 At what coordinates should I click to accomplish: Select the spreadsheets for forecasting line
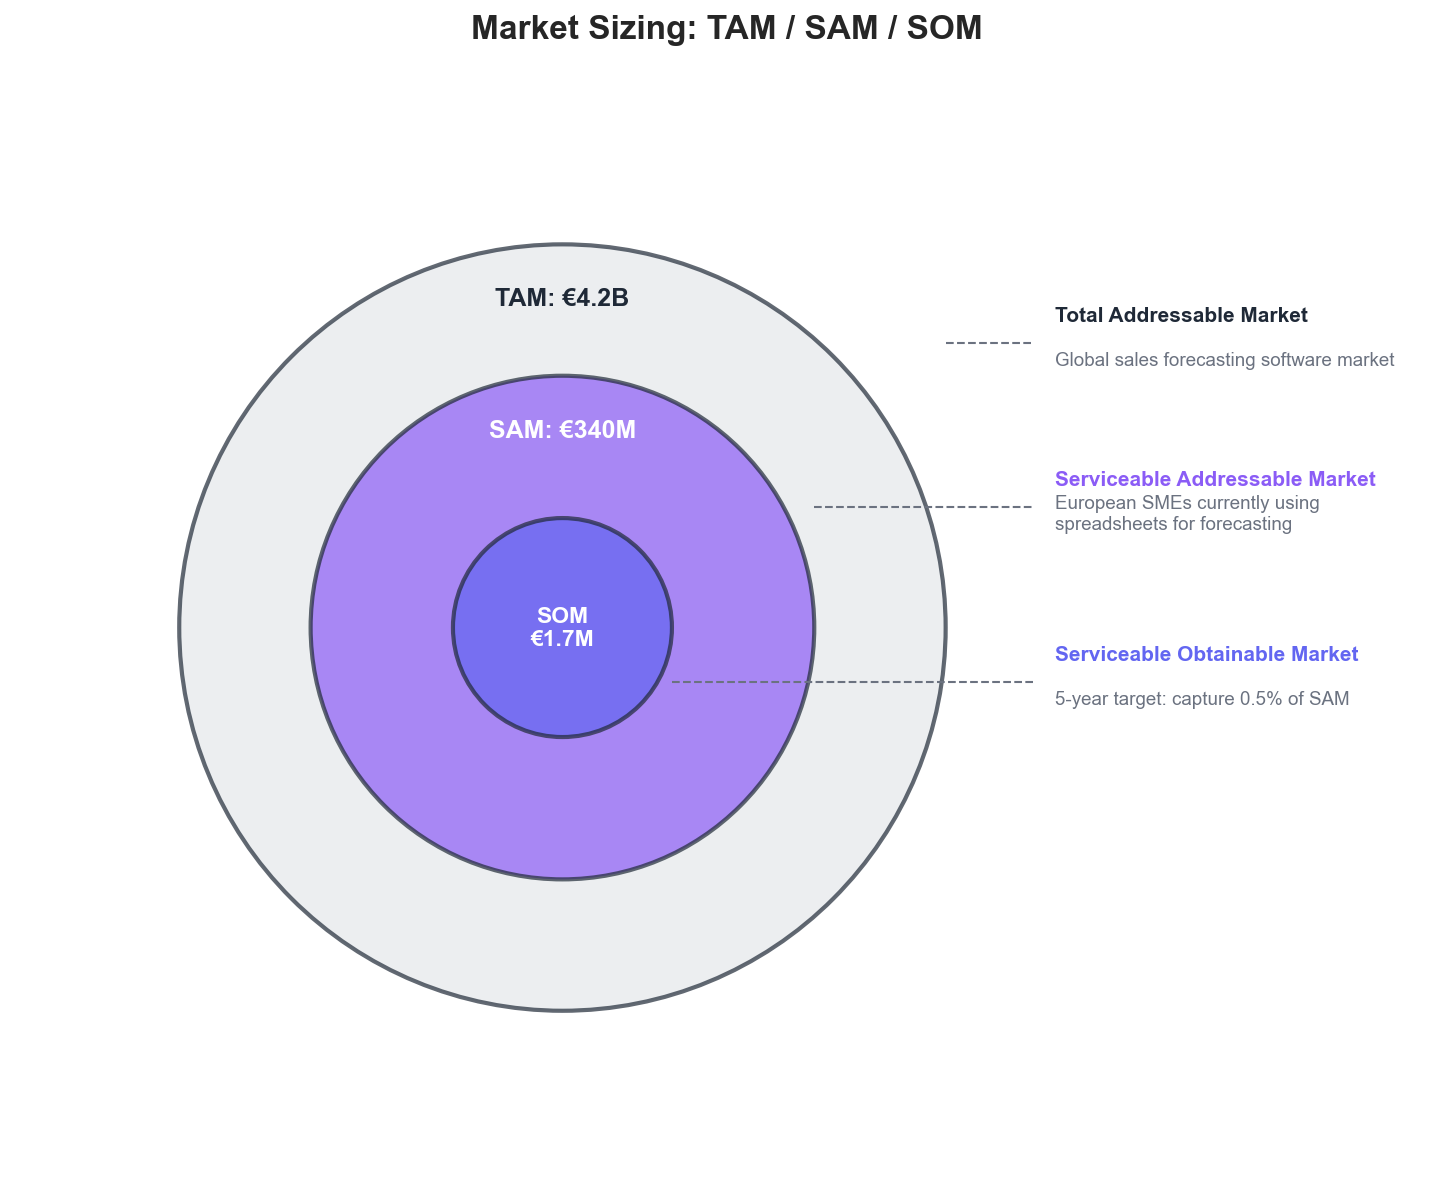click(1173, 524)
